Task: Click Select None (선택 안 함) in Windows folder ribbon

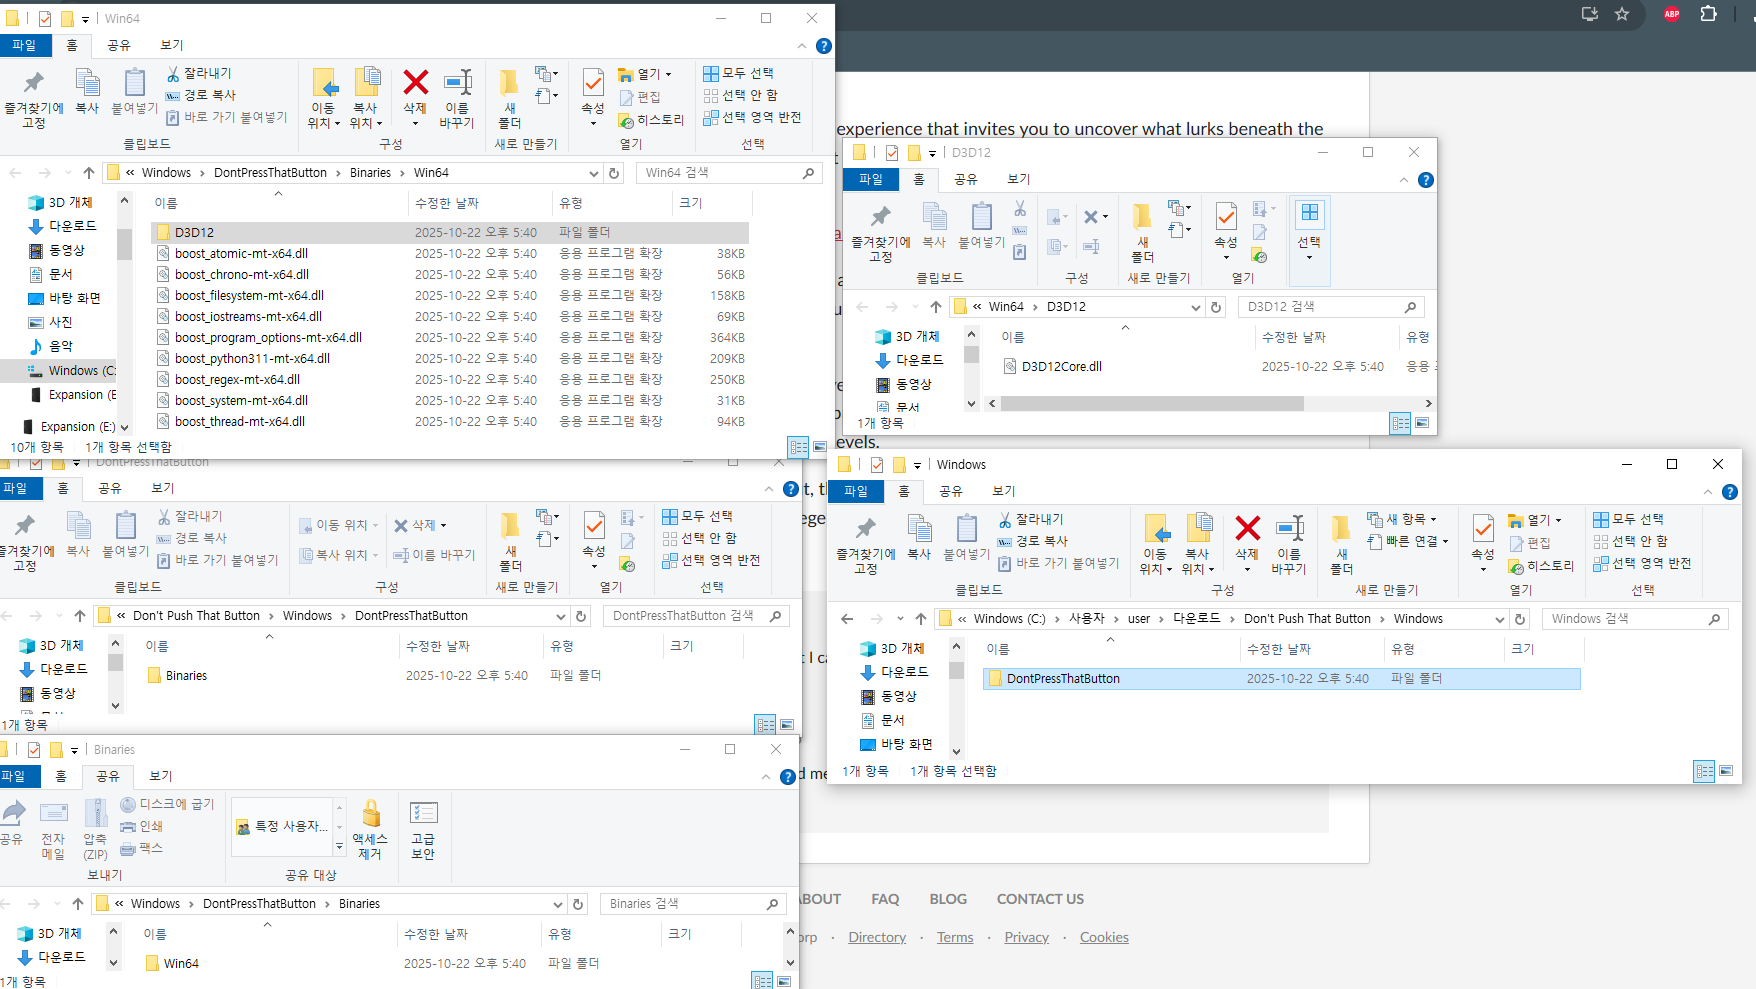Action: 1630,541
